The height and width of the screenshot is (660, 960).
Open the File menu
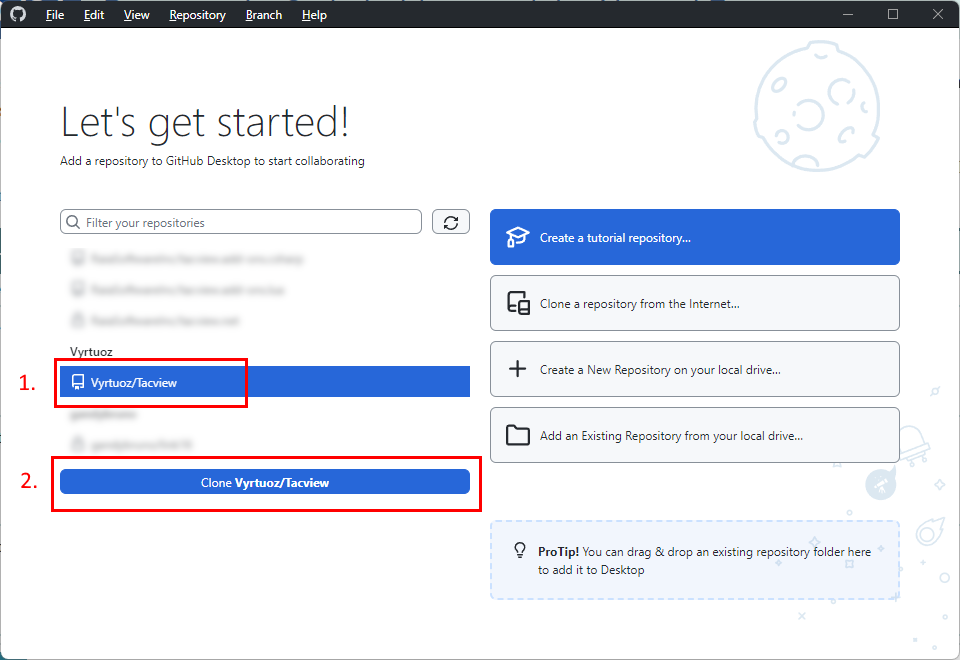tap(54, 15)
